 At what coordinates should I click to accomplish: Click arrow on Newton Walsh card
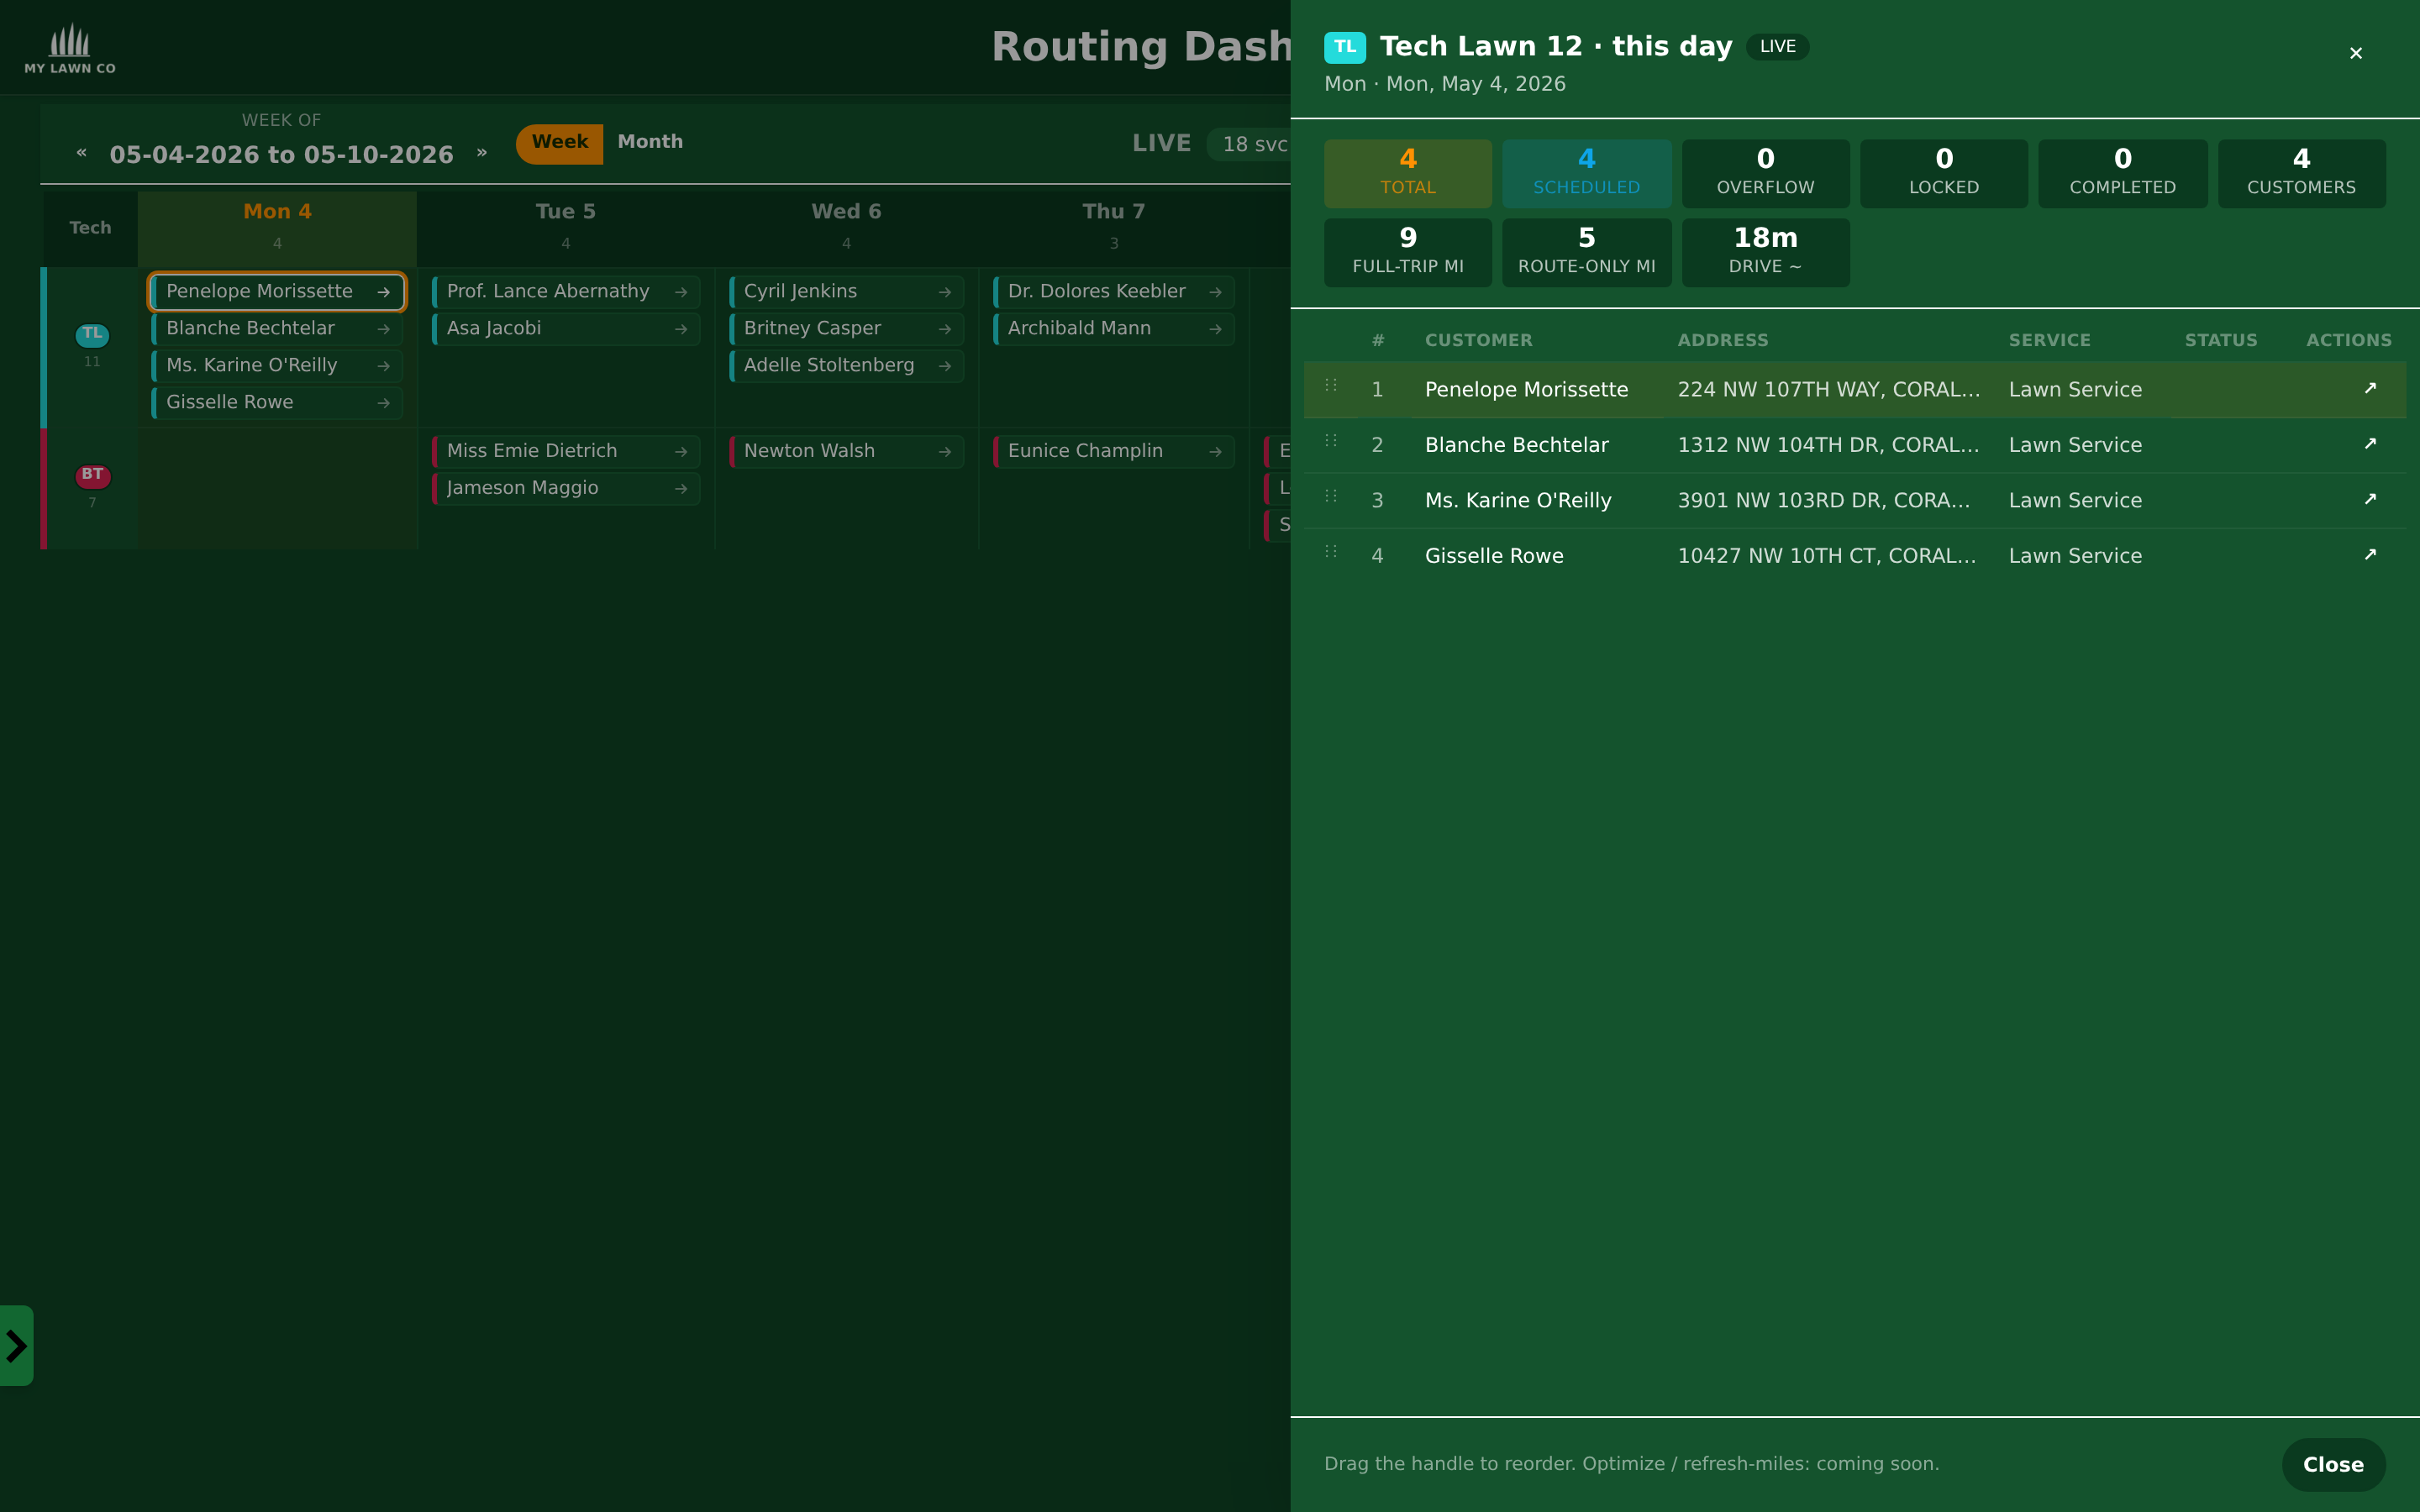[945, 452]
